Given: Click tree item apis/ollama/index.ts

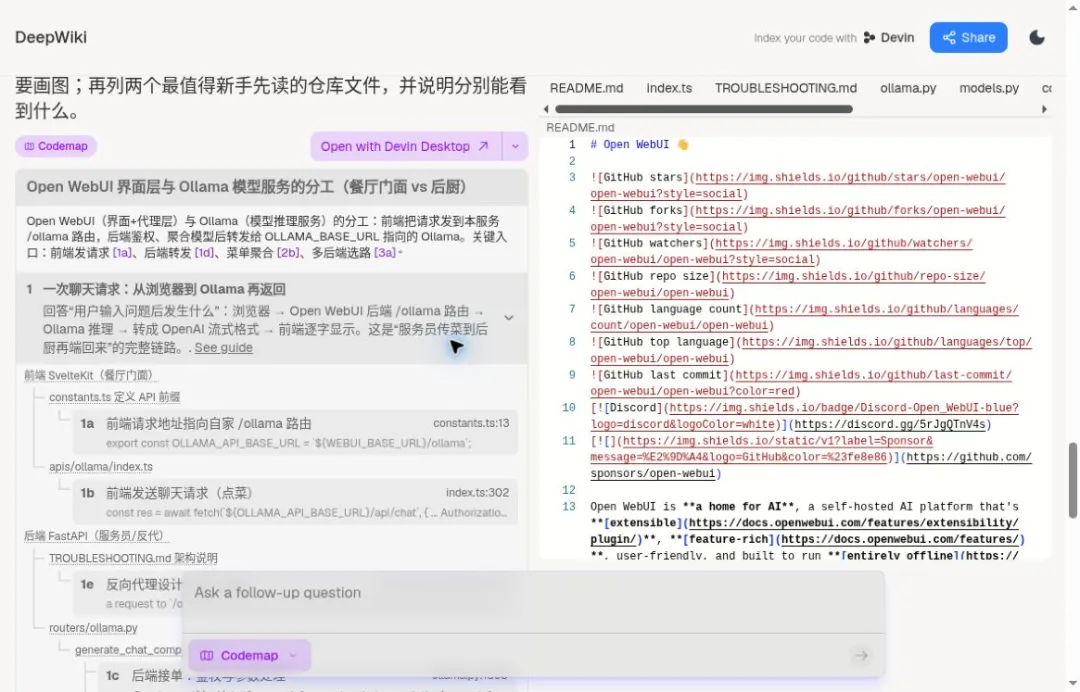Looking at the screenshot, I should pos(101,467).
